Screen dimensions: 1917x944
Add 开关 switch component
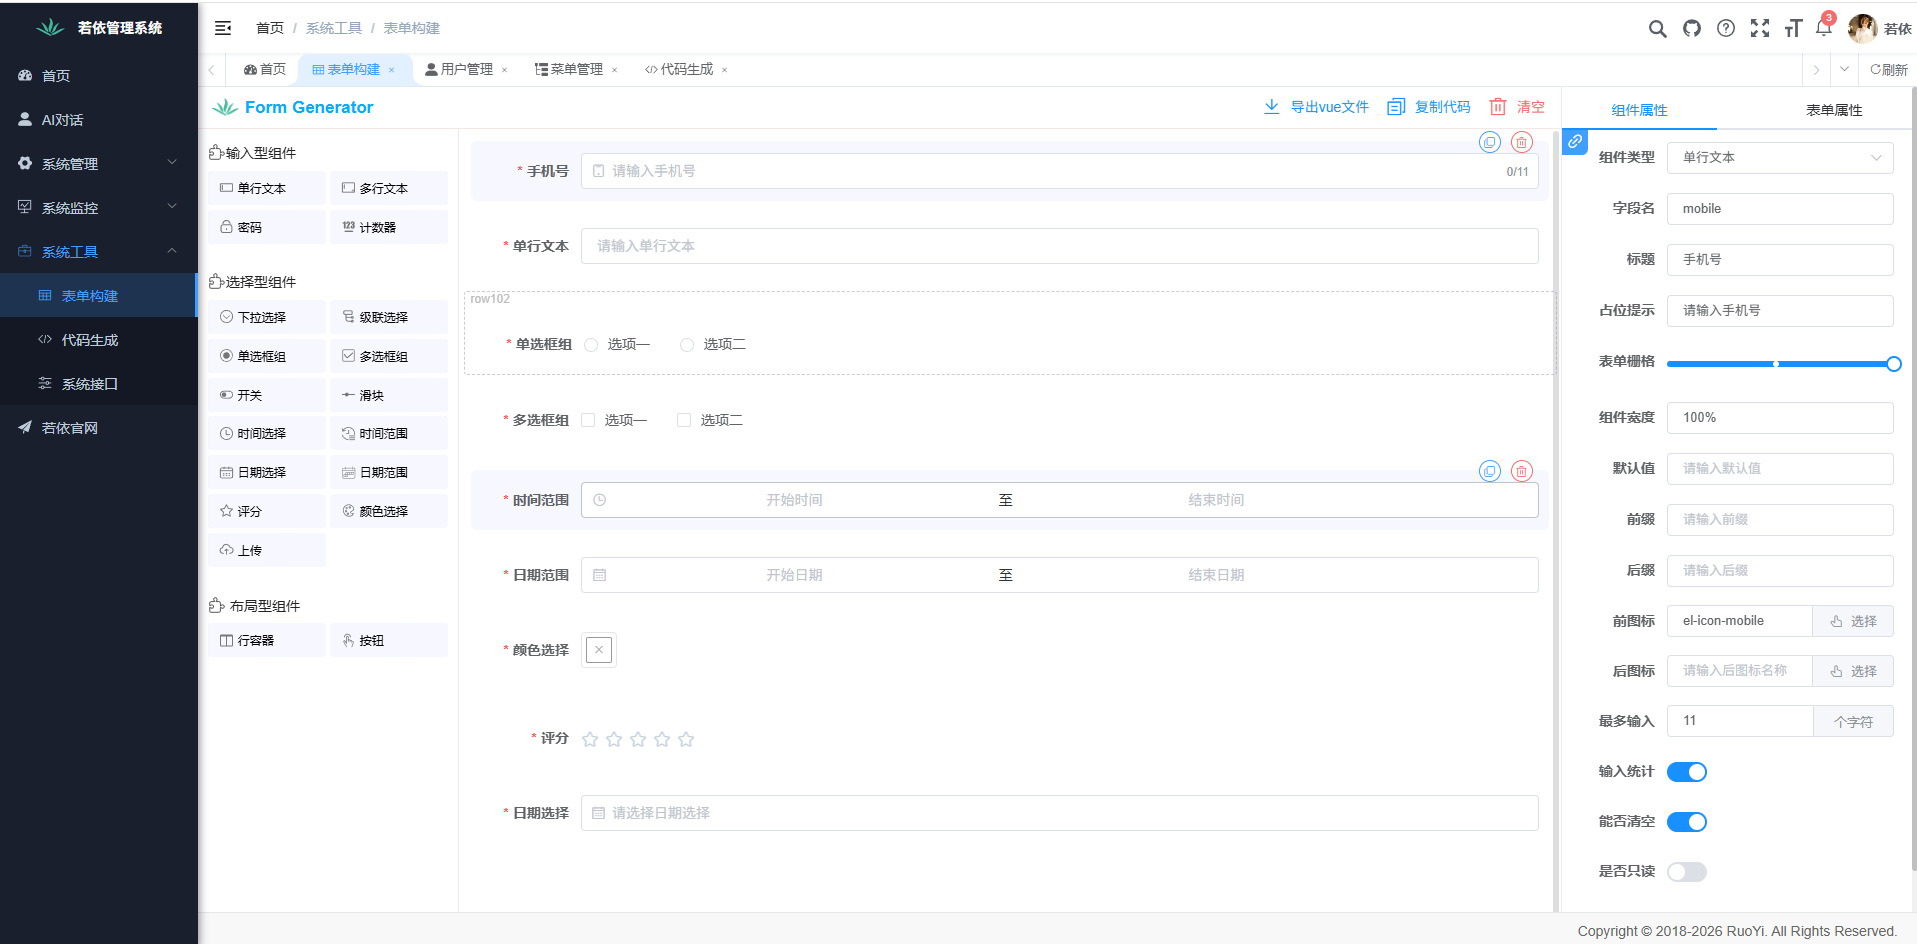(x=267, y=395)
